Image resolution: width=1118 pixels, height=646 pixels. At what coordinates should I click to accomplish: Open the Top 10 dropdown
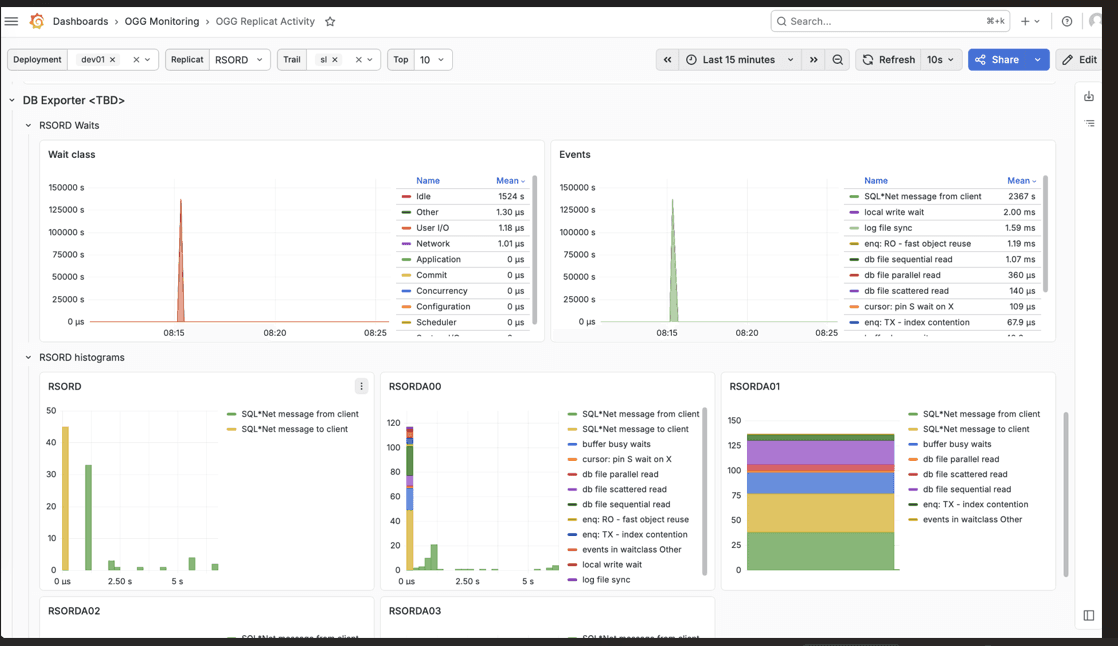[x=432, y=60]
